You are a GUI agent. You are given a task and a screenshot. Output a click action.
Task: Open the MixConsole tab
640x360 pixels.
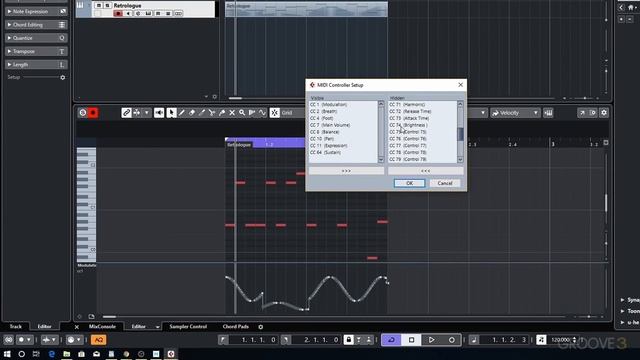(102, 327)
